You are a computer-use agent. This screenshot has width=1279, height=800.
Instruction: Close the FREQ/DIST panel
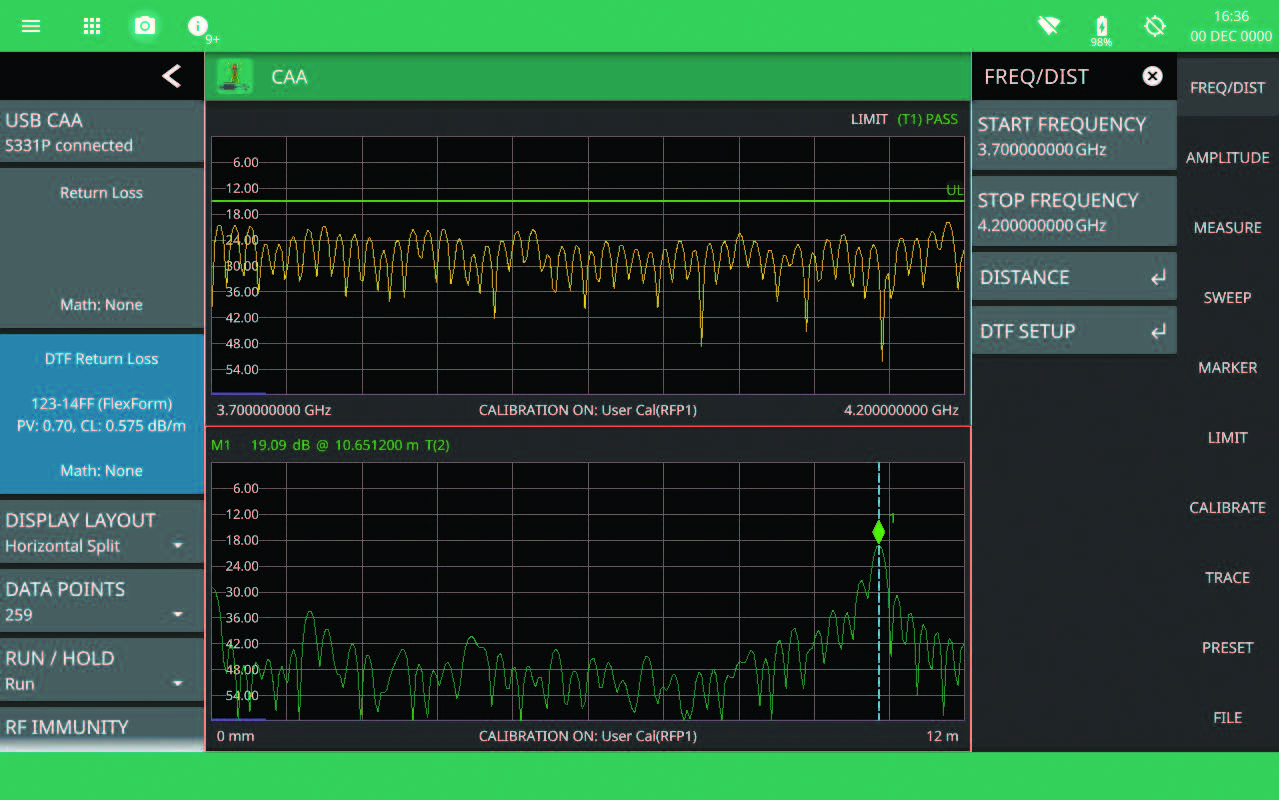click(1152, 76)
